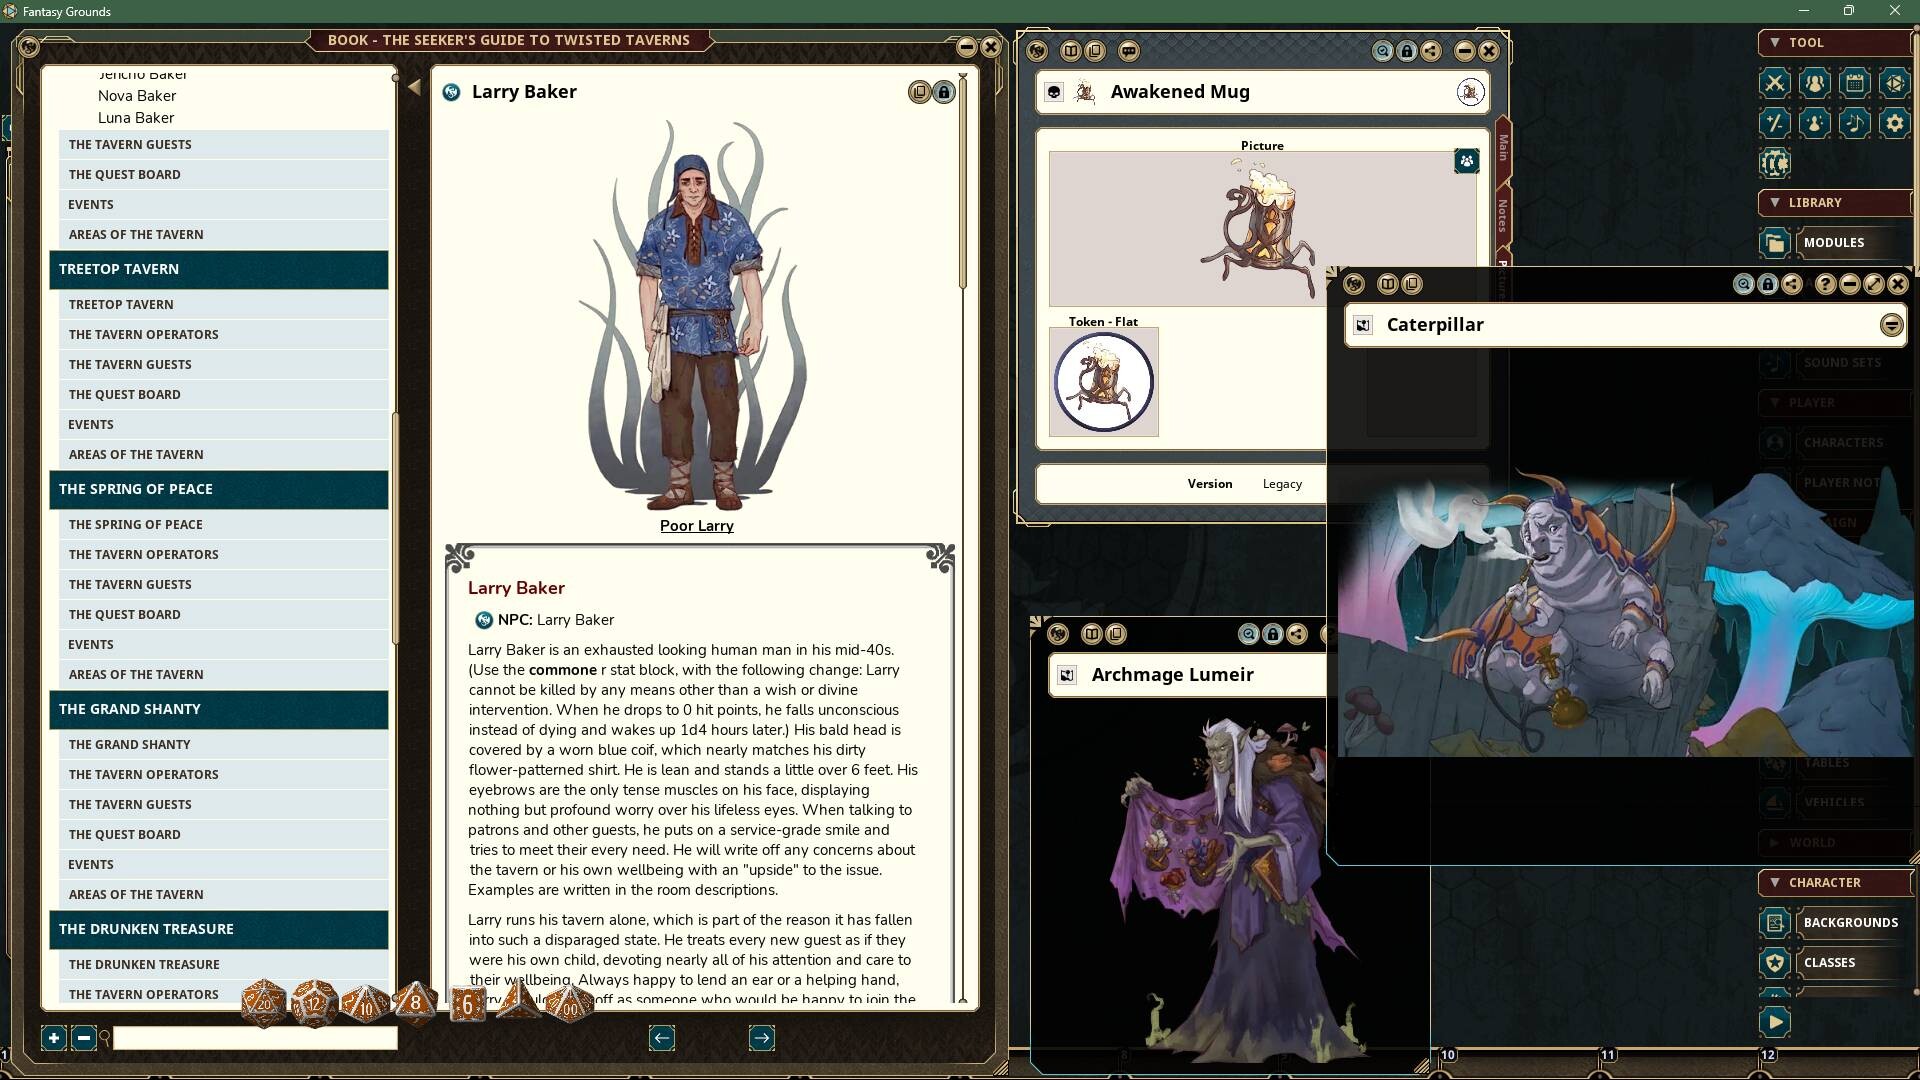Open the Party Sheet tool

pos(1815,84)
